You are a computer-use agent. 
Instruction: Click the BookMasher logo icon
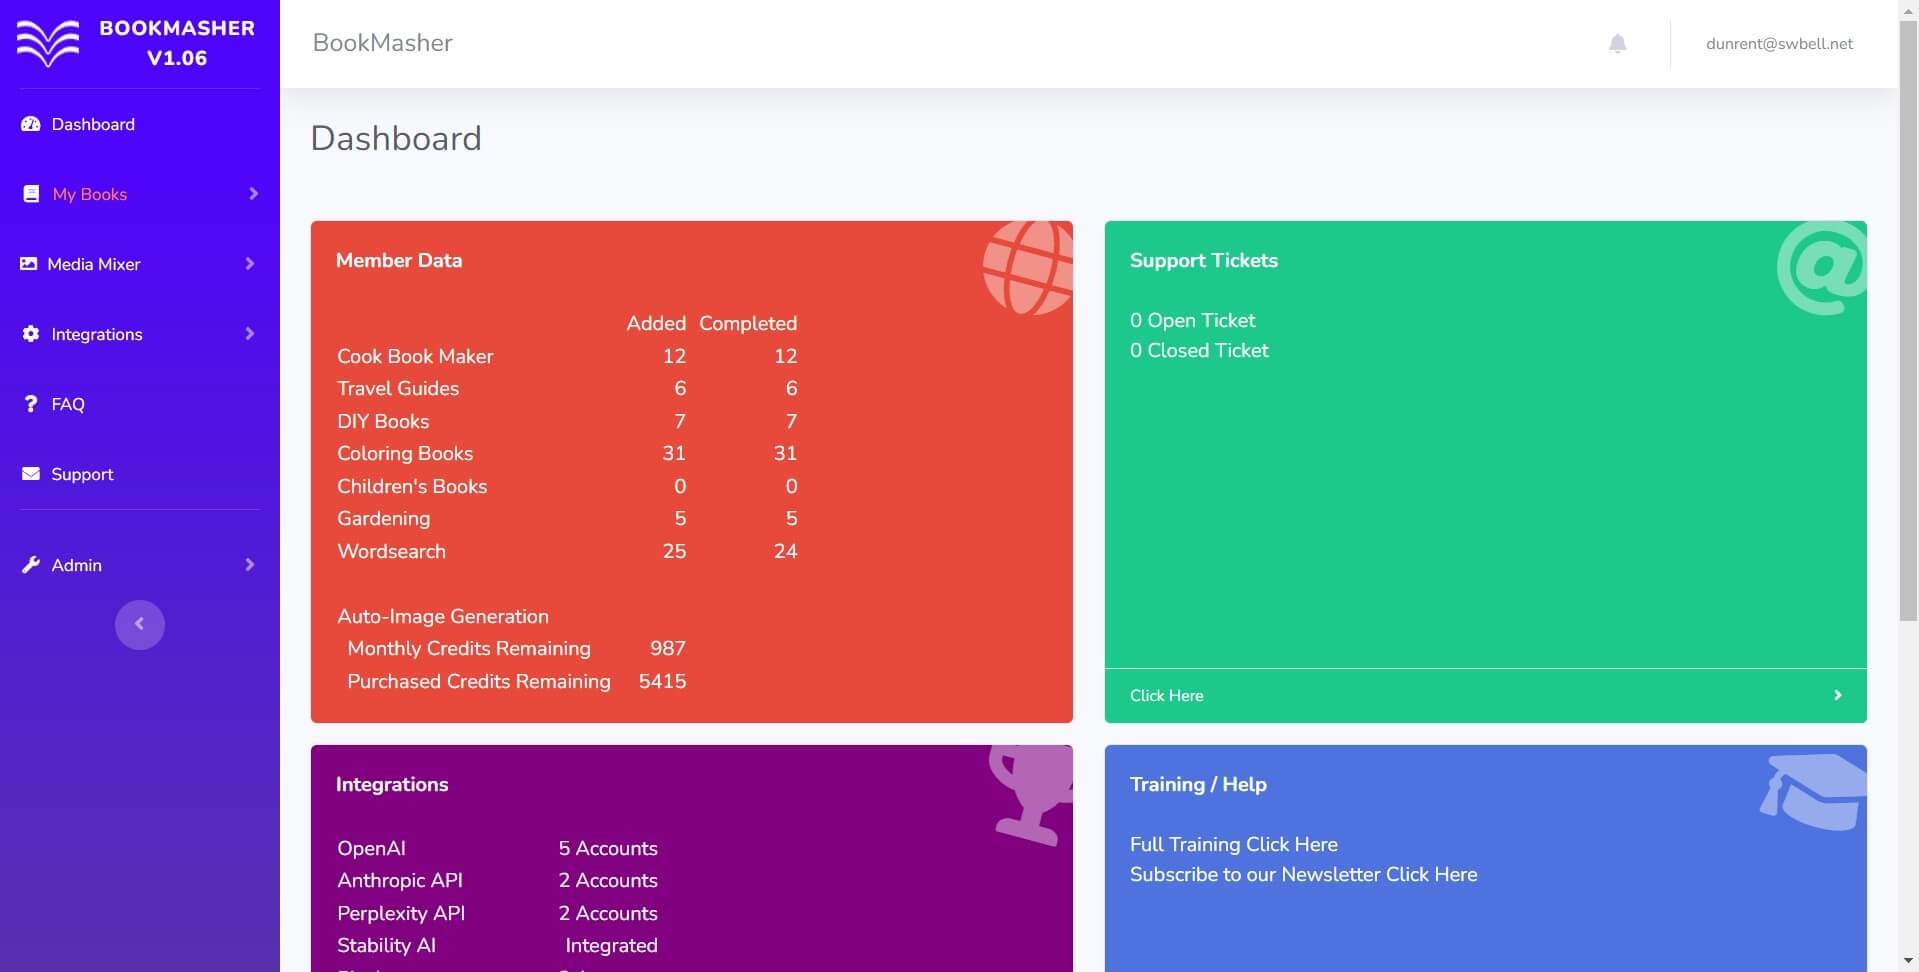pos(47,44)
